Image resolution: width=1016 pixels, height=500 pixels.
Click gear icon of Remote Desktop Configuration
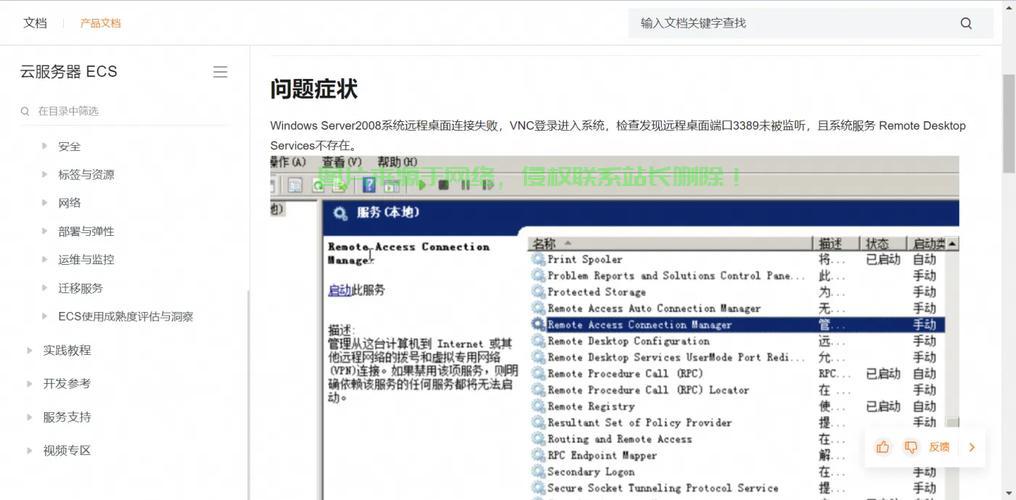538,341
